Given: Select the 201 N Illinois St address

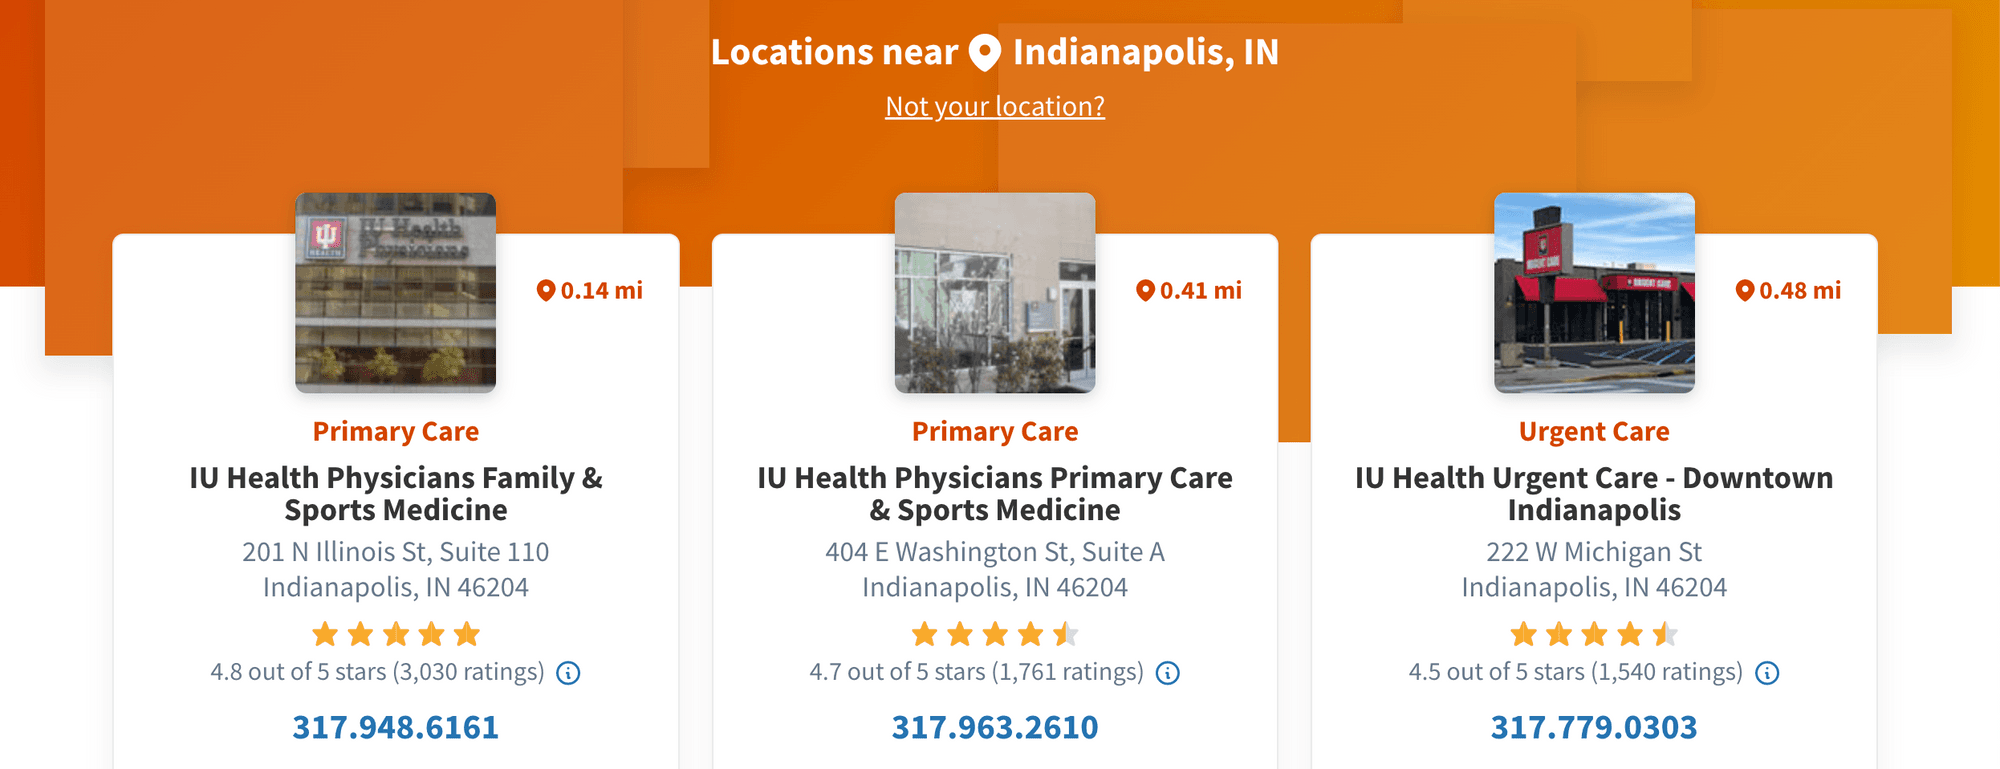Looking at the screenshot, I should point(396,569).
